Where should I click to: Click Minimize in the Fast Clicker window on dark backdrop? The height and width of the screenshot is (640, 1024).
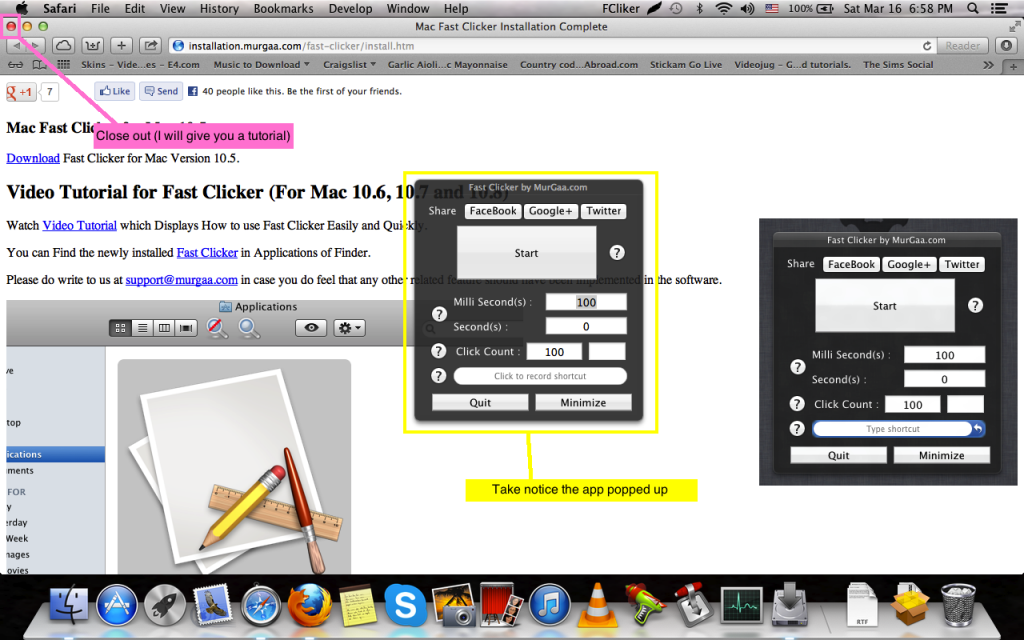[942, 455]
